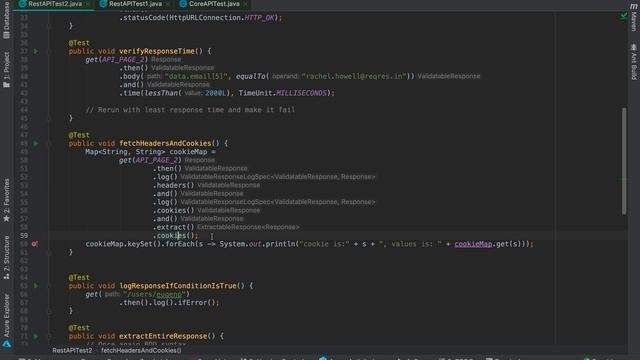The image size is (640, 360).
Task: Close the RestAPITest1.java tab
Action: pos(168,4)
